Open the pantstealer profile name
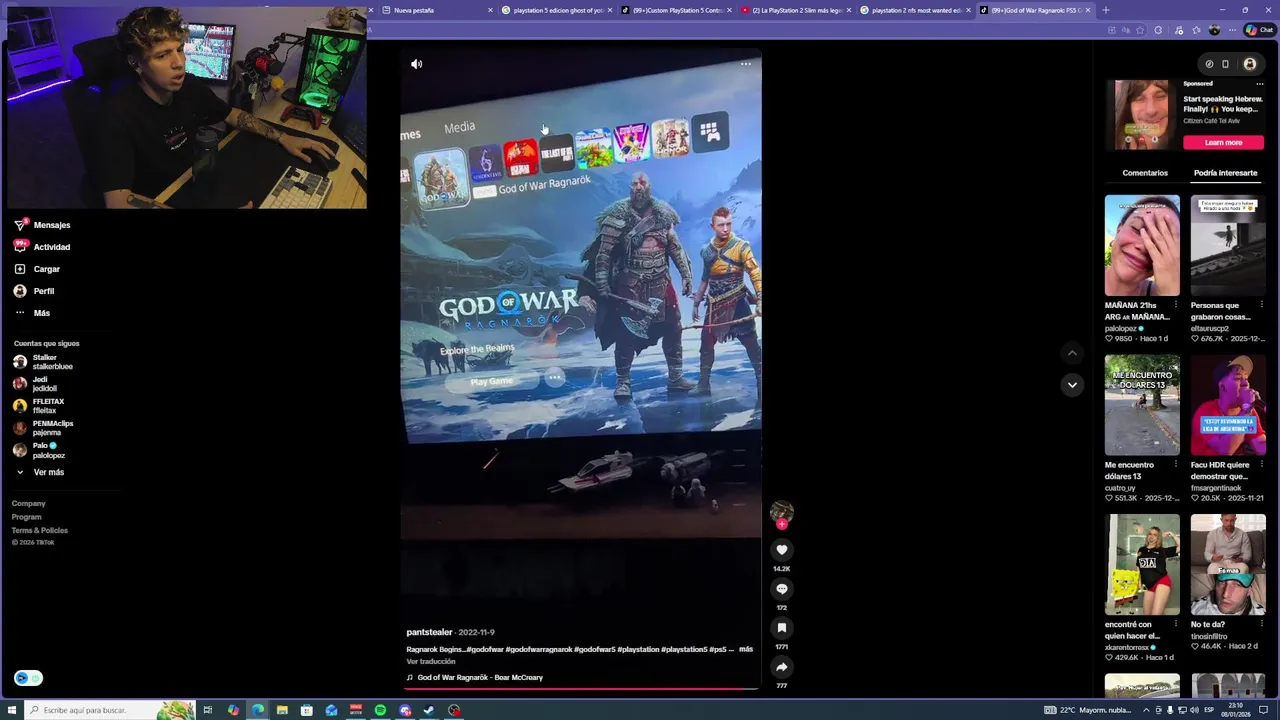The image size is (1280, 720). (x=429, y=632)
